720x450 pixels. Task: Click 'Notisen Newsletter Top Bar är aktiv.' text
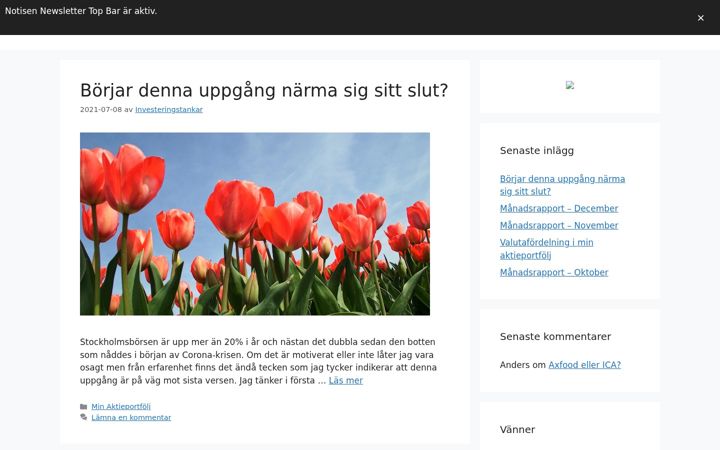[81, 11]
